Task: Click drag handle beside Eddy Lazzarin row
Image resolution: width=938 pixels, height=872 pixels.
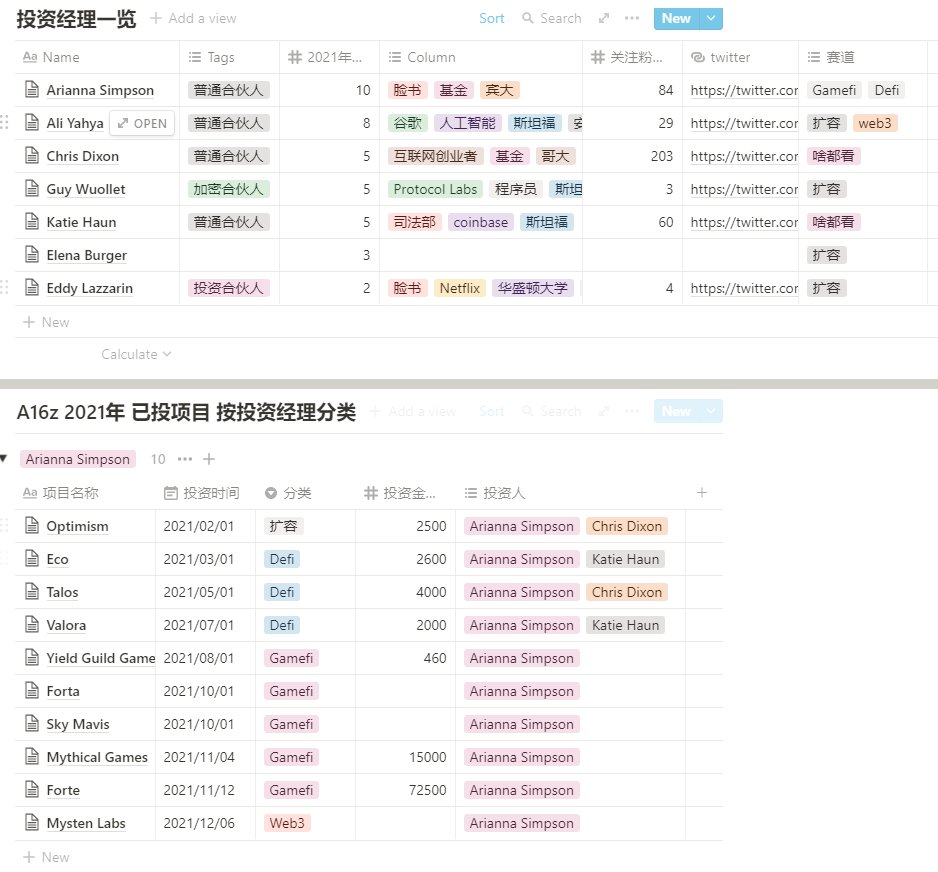Action: click(x=4, y=287)
